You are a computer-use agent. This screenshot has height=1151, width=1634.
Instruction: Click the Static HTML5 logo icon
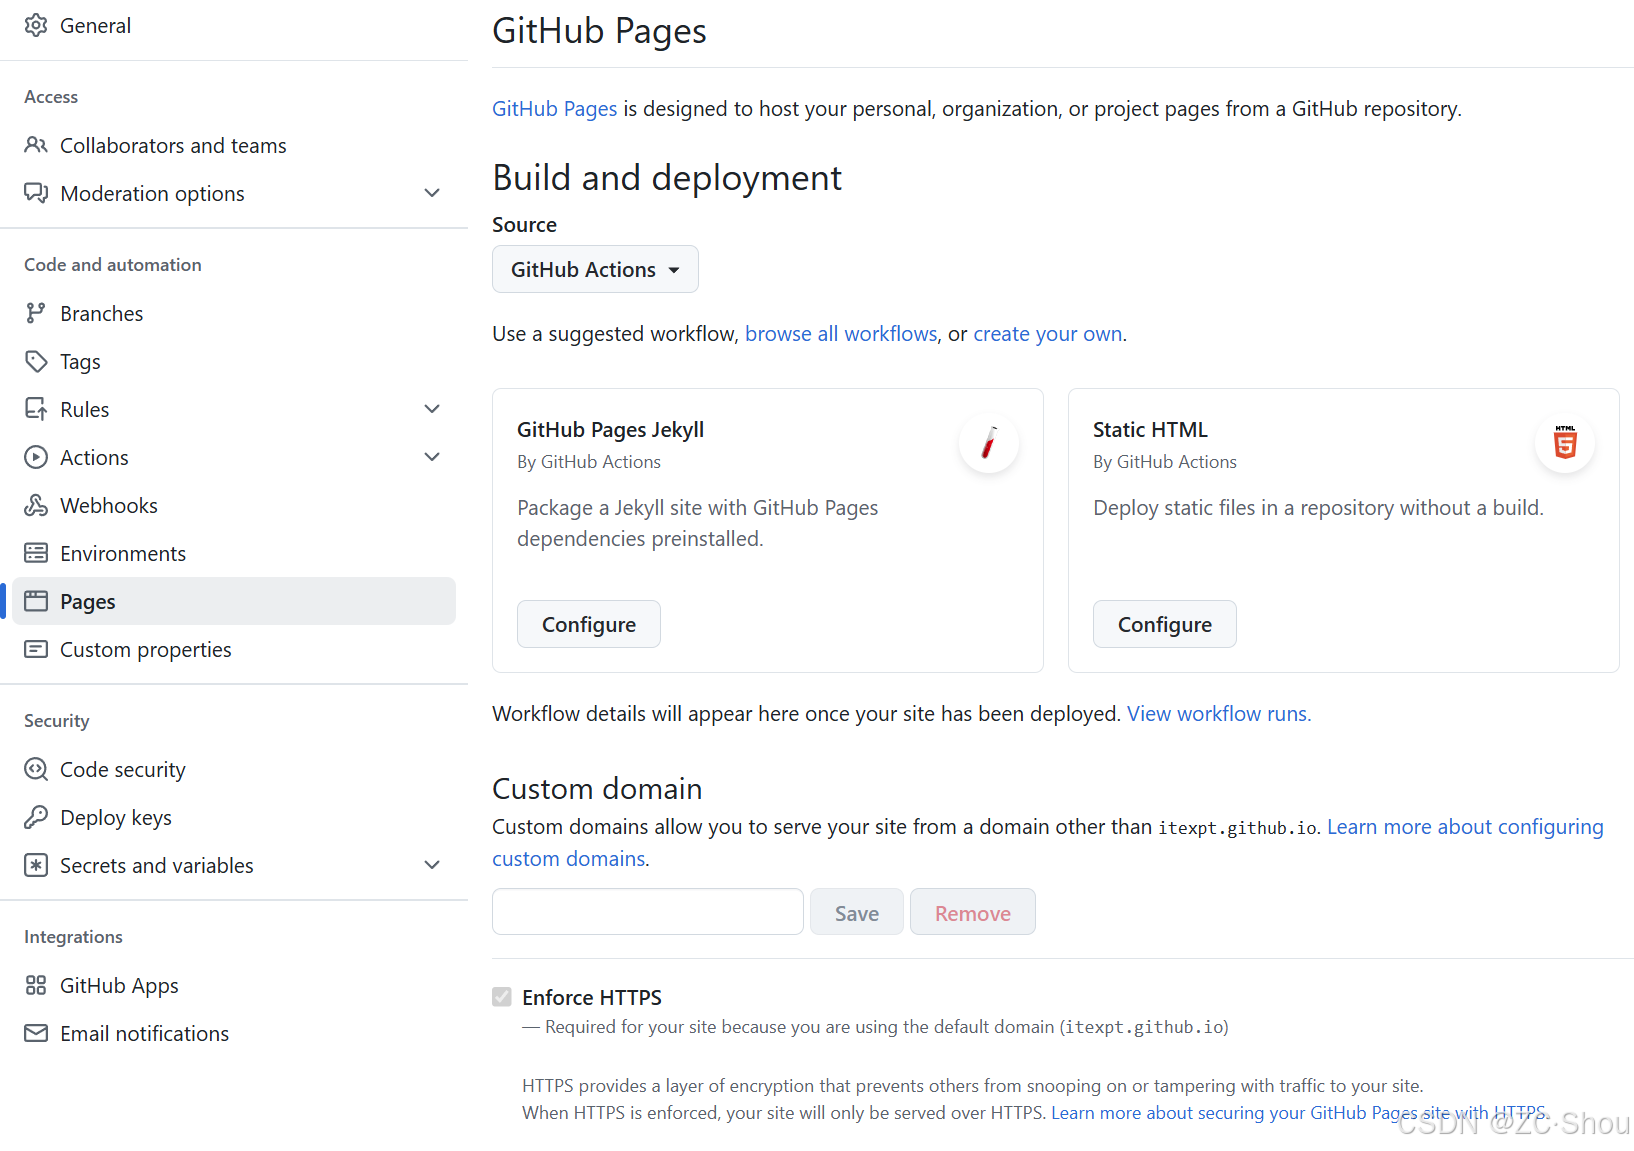[x=1564, y=443]
